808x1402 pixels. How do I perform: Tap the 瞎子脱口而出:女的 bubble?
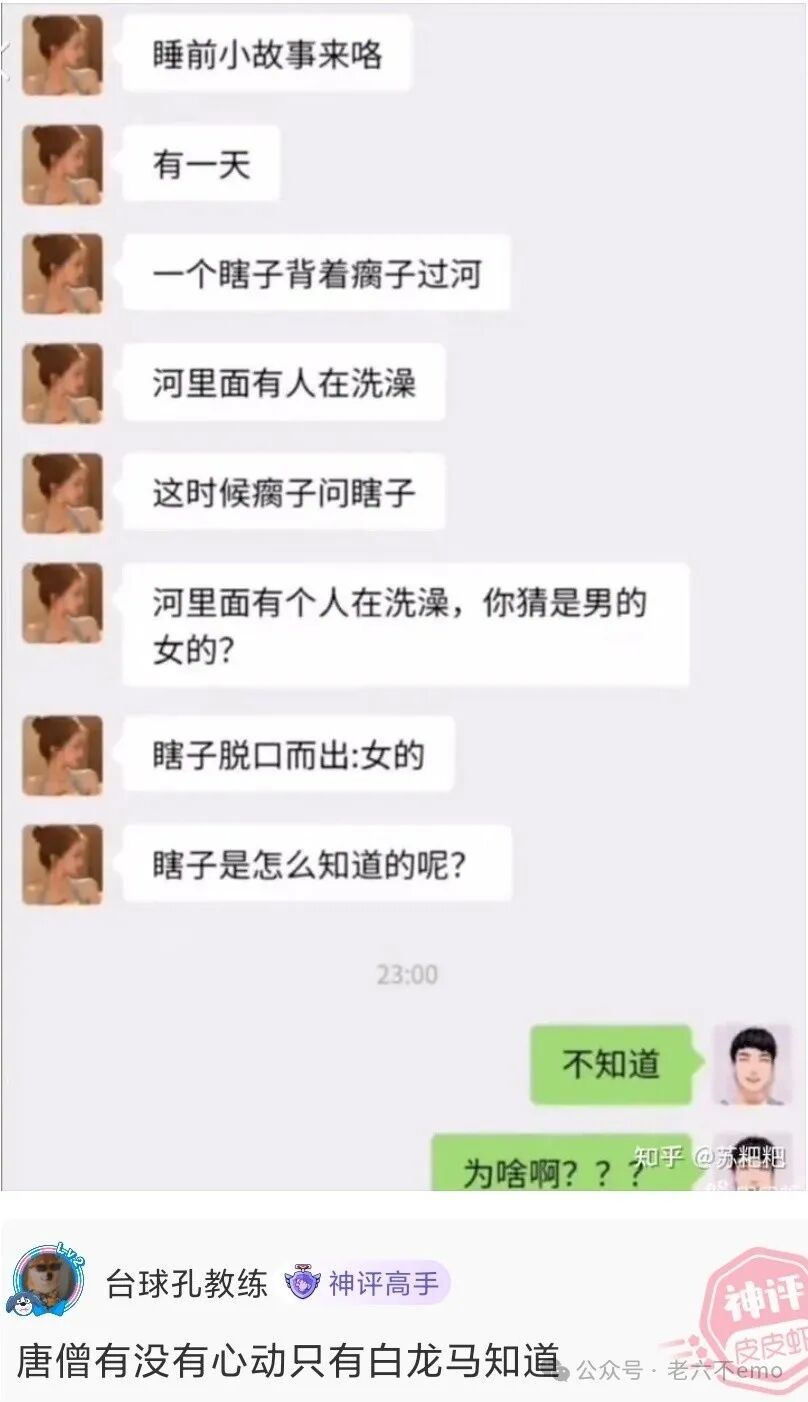[x=289, y=755]
